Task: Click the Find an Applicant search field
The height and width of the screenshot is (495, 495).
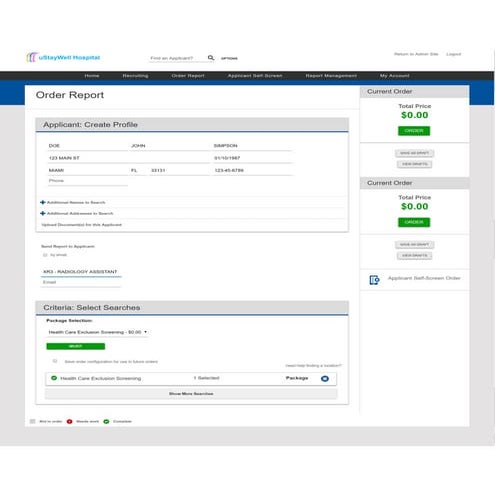Action: point(177,58)
